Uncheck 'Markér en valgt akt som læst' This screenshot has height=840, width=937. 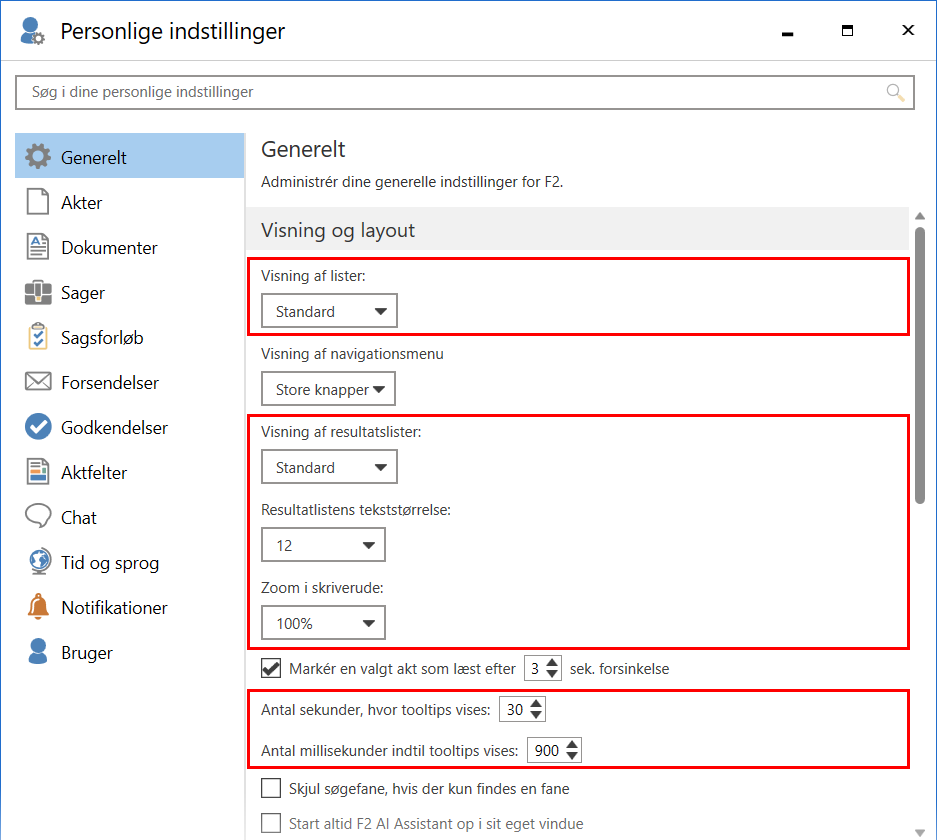(271, 668)
